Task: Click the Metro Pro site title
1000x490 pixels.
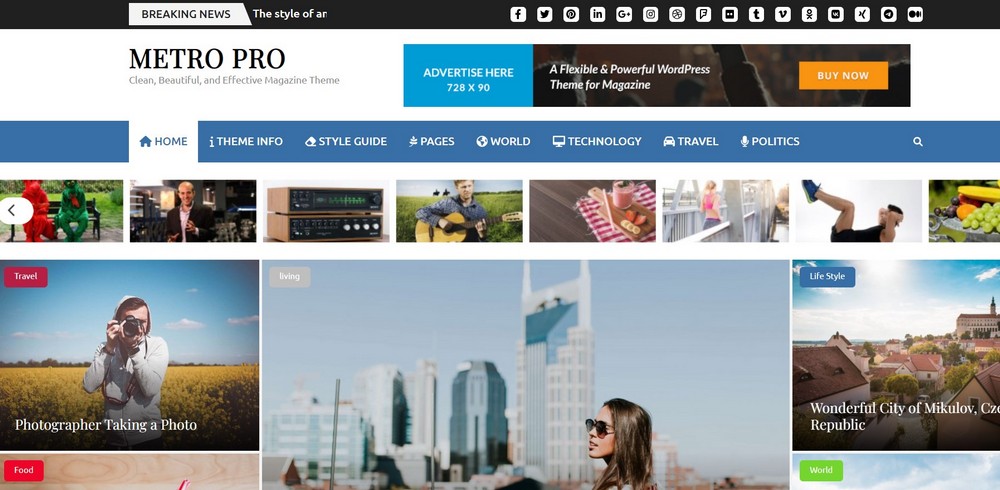Action: [x=207, y=59]
